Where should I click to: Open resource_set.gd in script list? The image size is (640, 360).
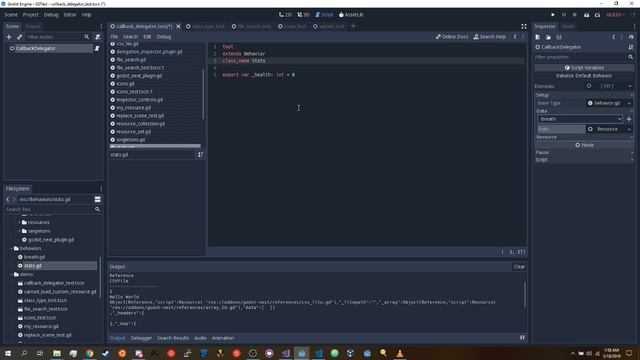pos(133,132)
